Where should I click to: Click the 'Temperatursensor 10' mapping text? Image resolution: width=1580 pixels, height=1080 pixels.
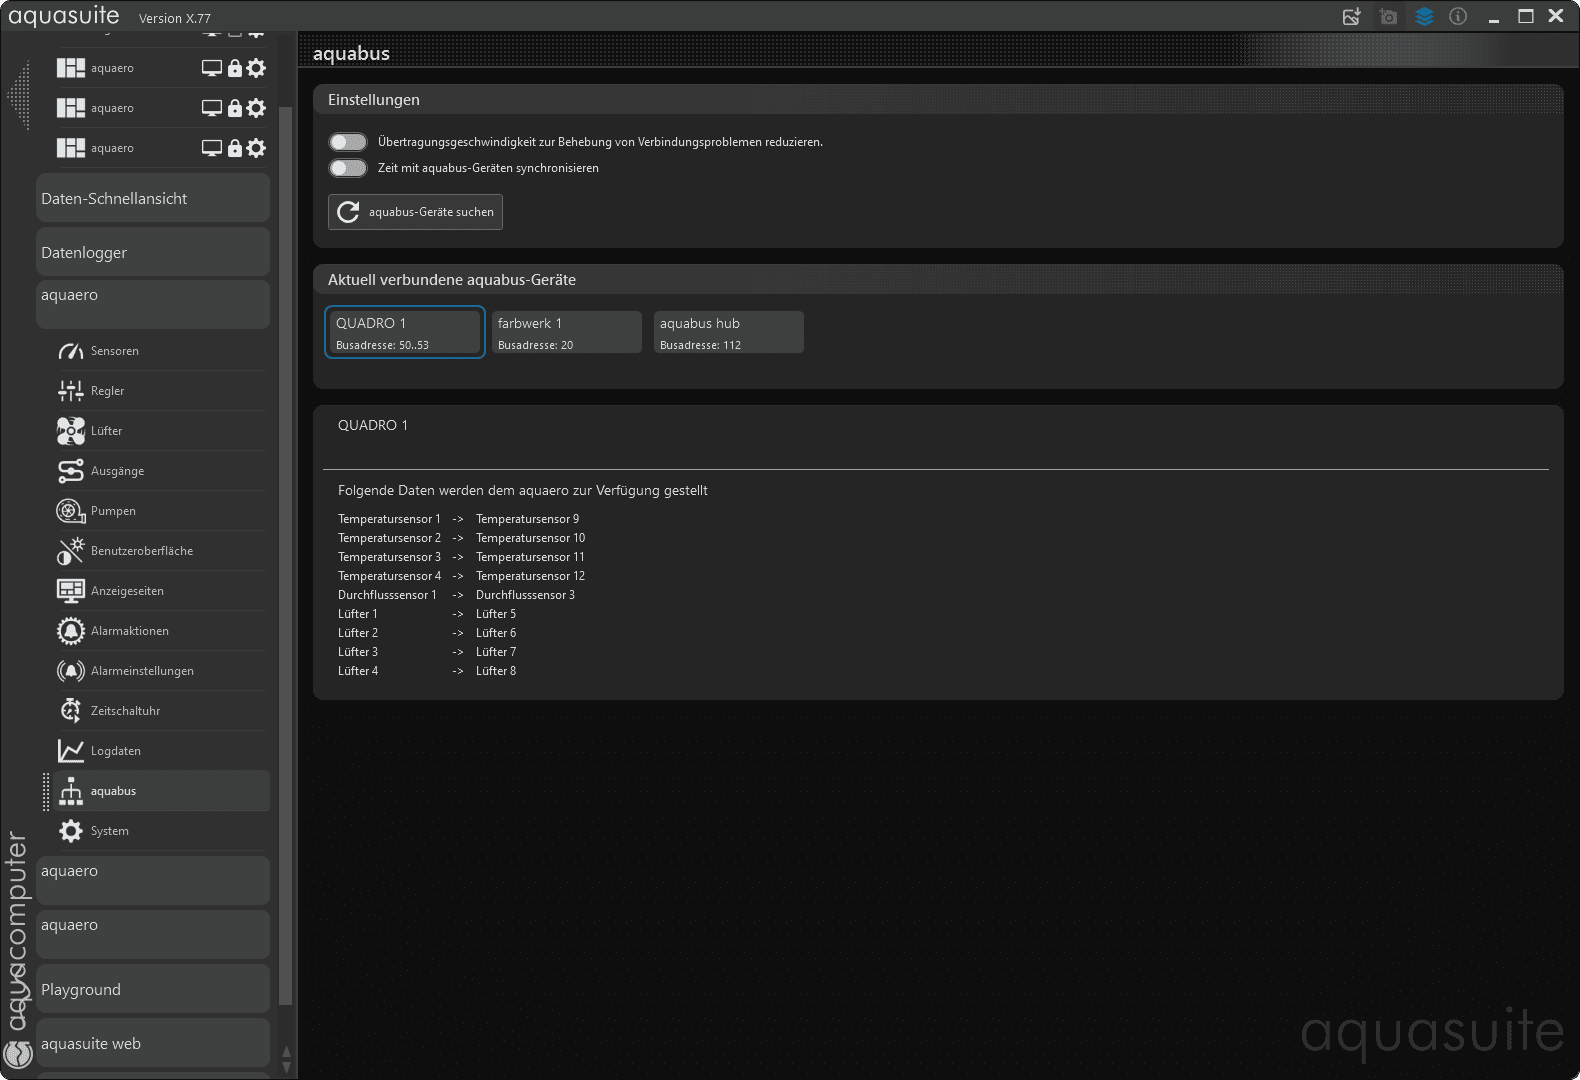pos(530,538)
